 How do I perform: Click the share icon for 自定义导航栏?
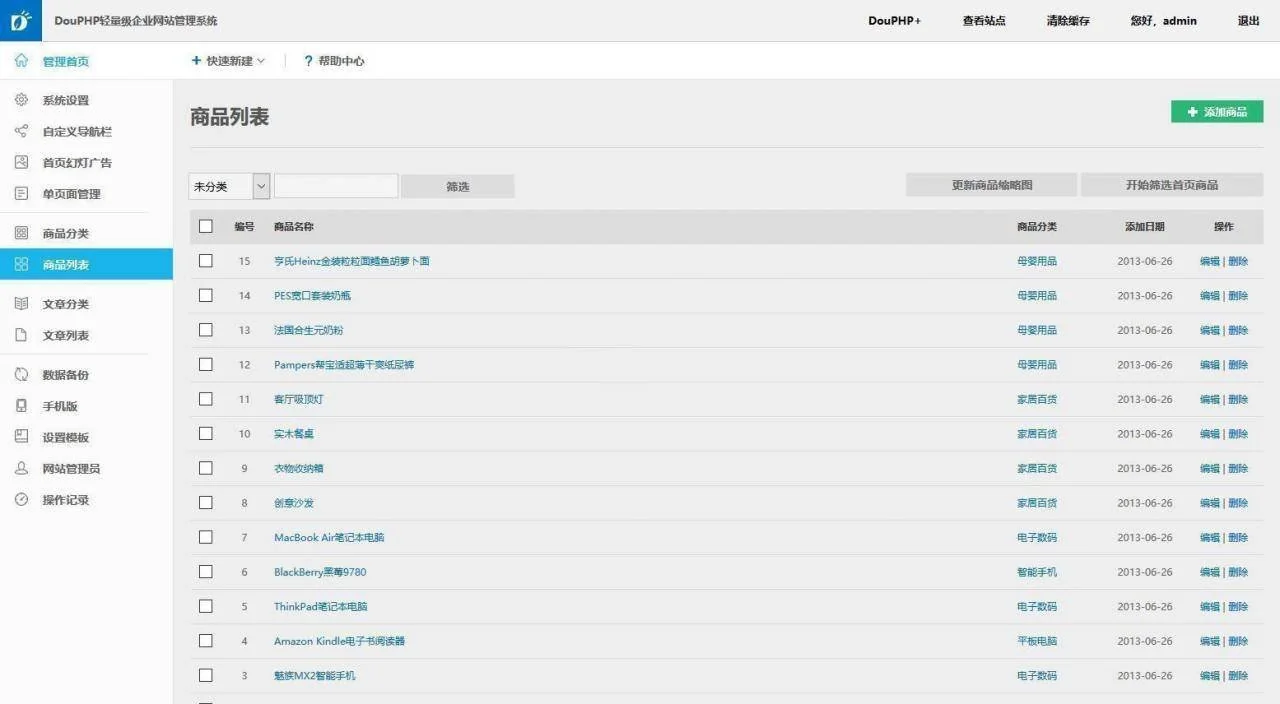coord(21,131)
